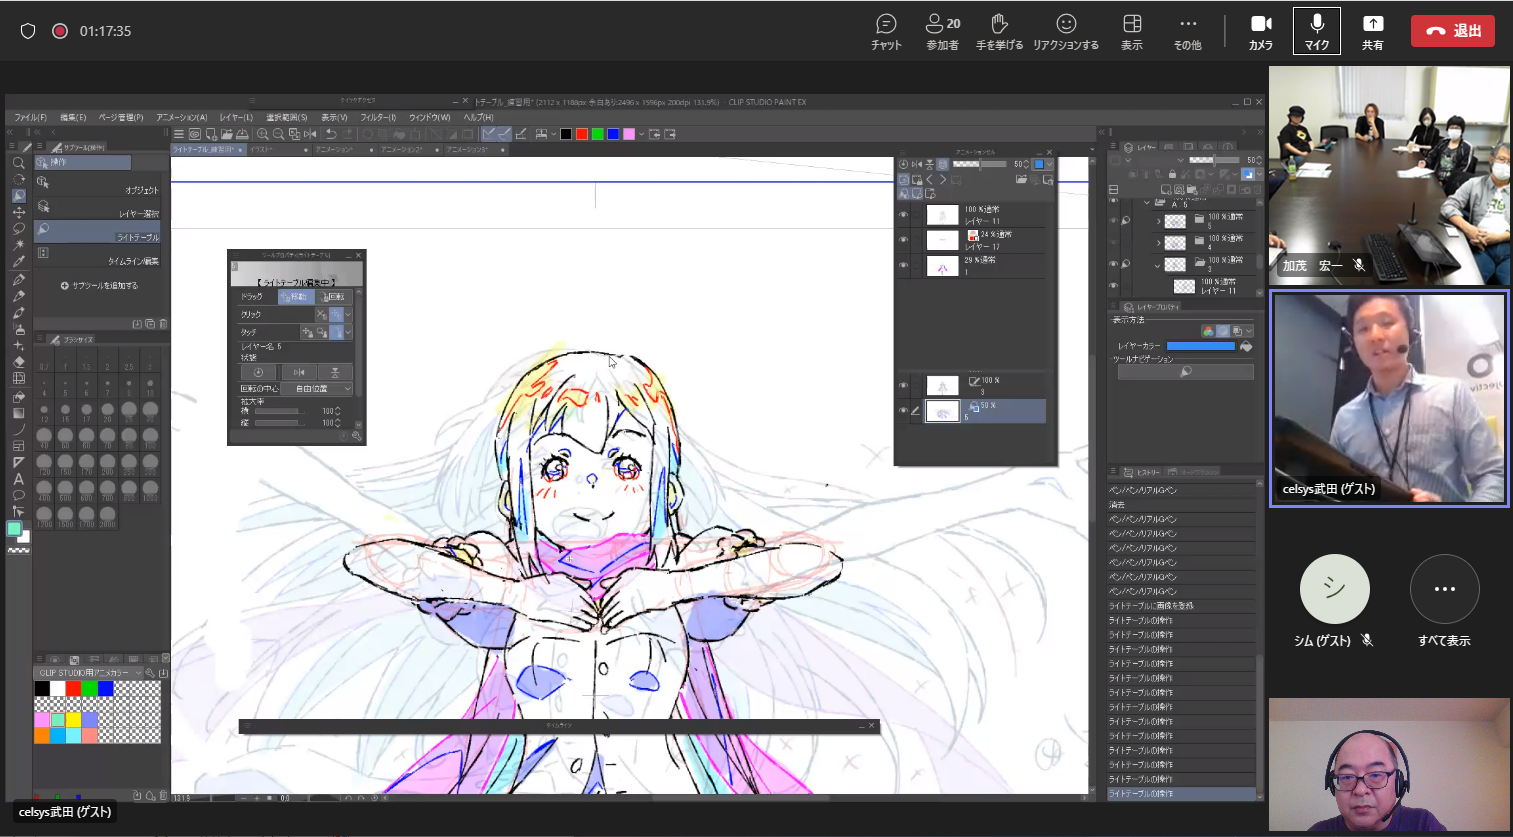This screenshot has width=1513, height=837.
Task: Open dropdown beside pink toolbar swatch
Action: [641, 134]
